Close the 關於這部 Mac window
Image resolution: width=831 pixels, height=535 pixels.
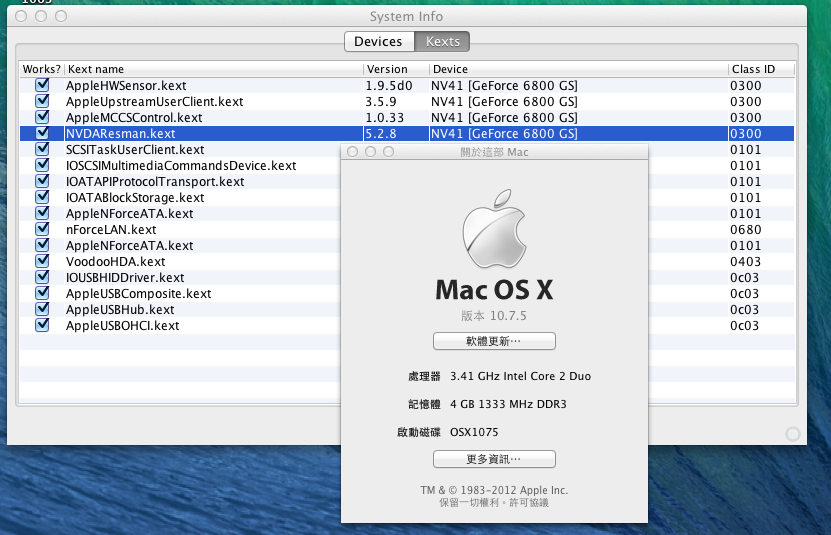point(352,152)
